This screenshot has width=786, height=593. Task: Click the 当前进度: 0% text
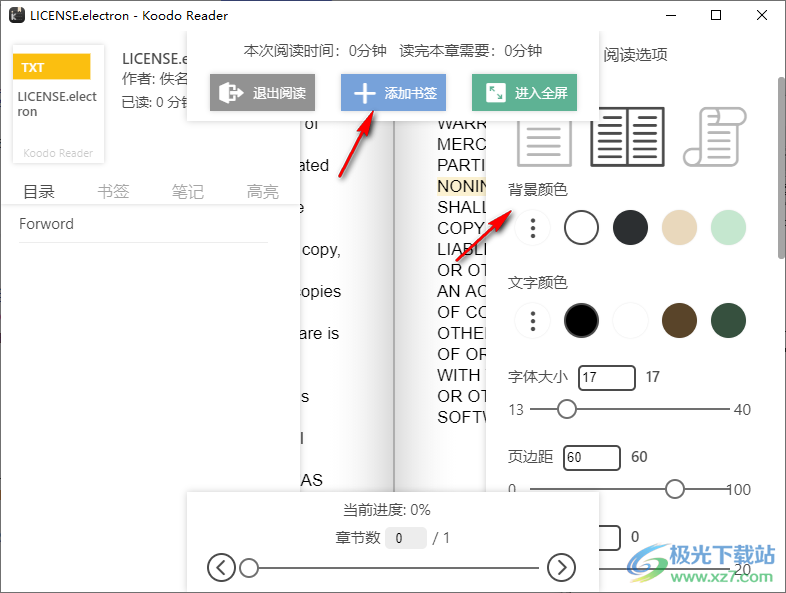point(386,510)
